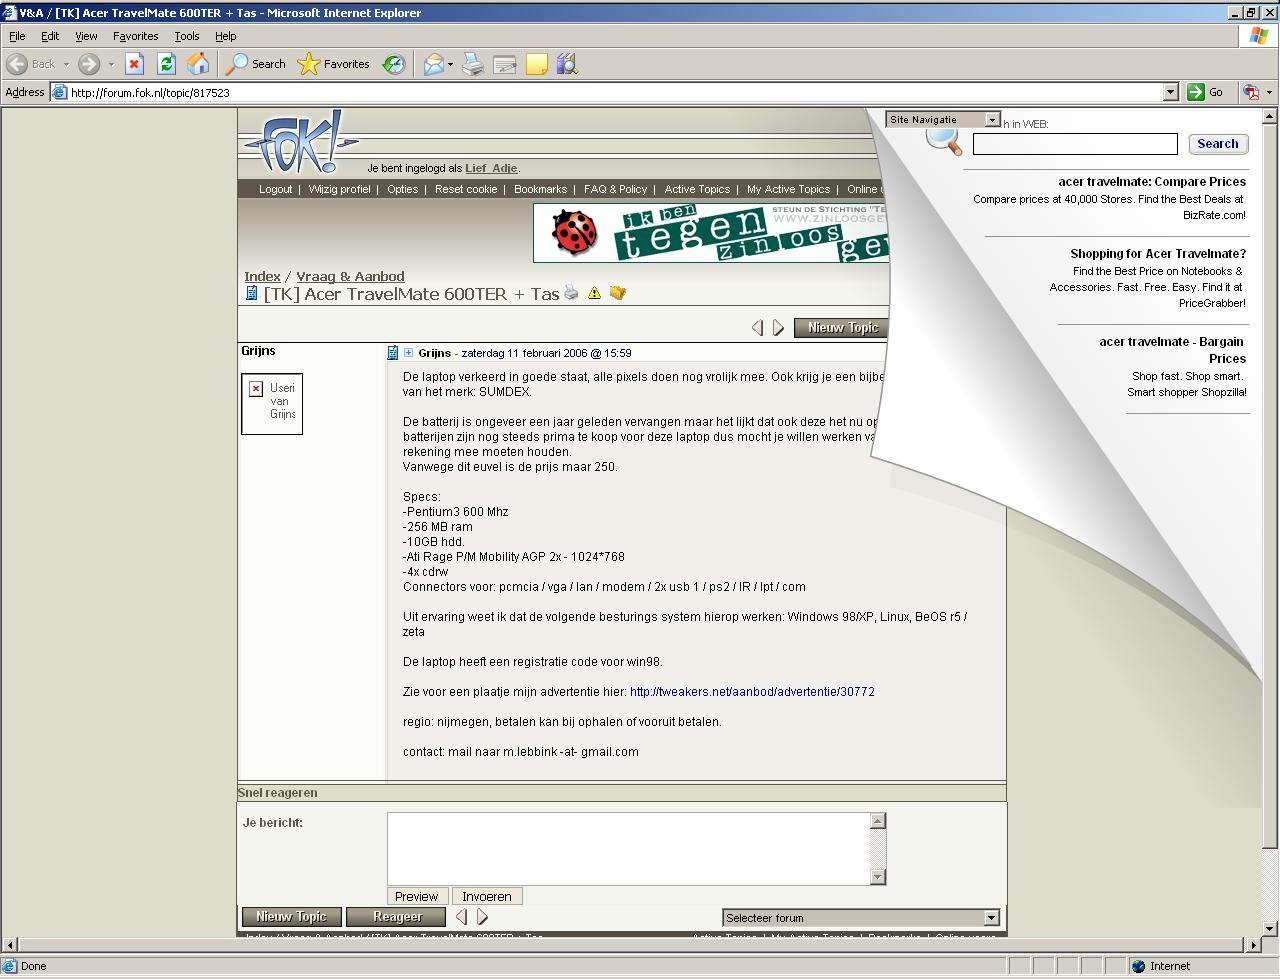Viewport: 1280px width, 979px height.
Task: Refresh the page using the green arrows icon
Action: [x=166, y=64]
